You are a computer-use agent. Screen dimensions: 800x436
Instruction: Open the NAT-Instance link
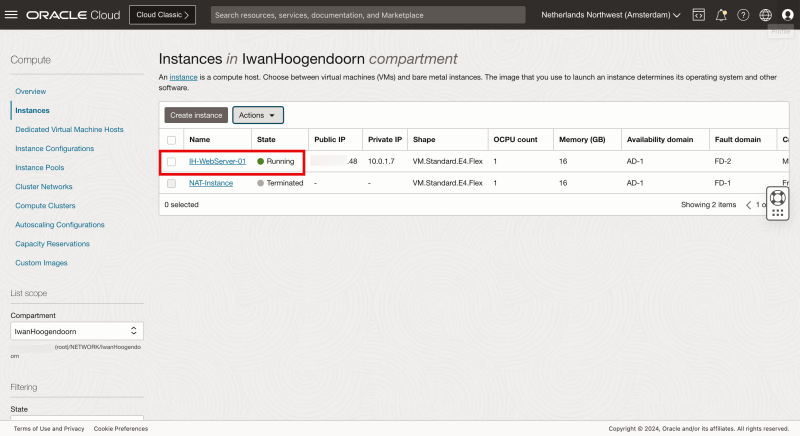[211, 183]
